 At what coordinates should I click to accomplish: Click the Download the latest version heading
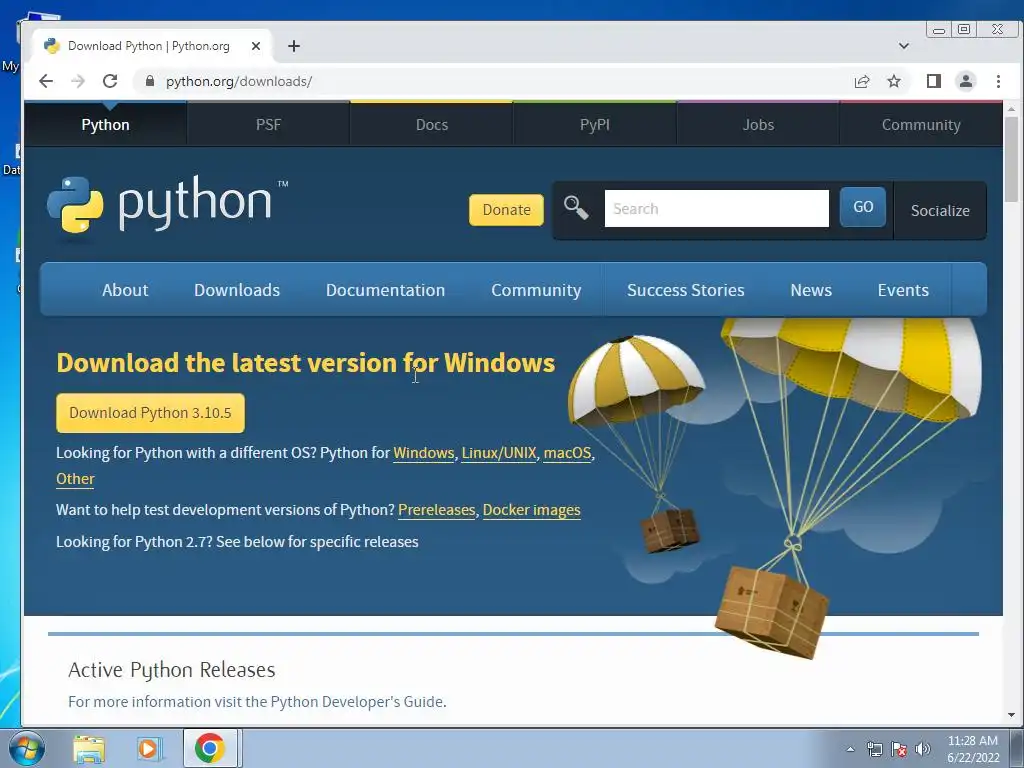(306, 363)
